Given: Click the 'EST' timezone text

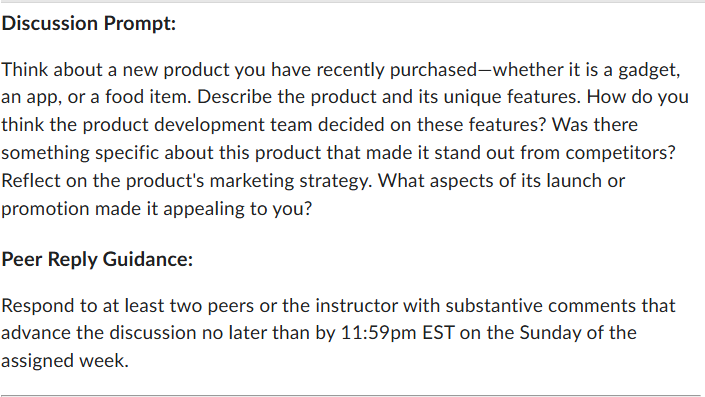Looking at the screenshot, I should 438,333.
